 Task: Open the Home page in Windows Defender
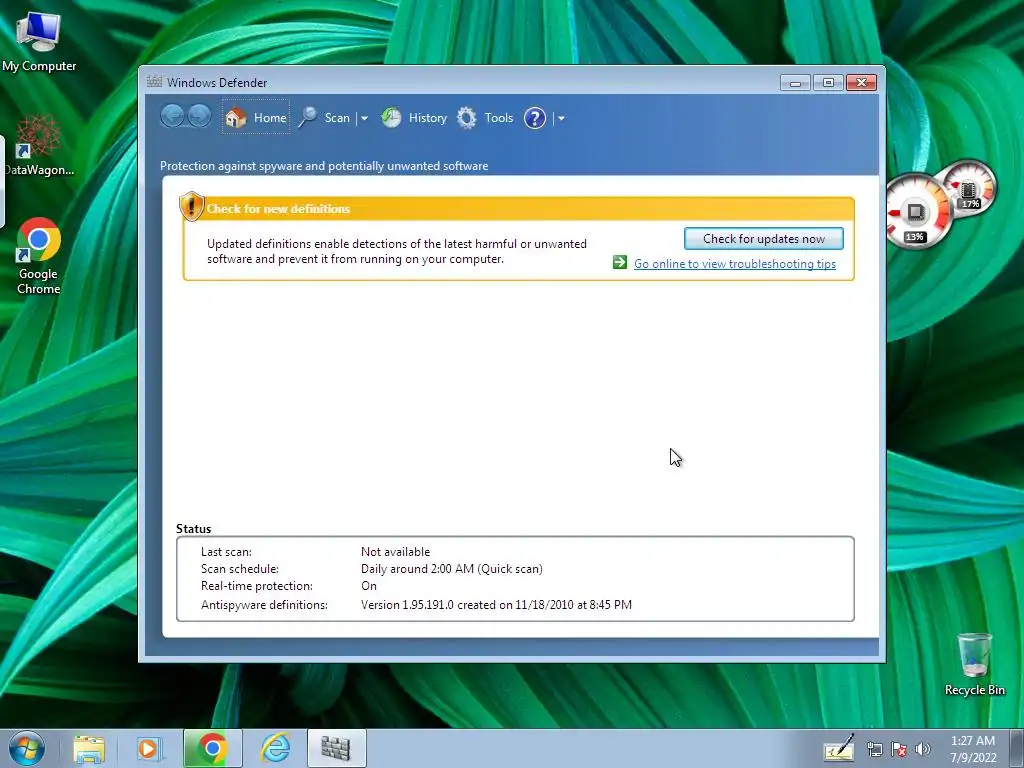click(x=256, y=118)
